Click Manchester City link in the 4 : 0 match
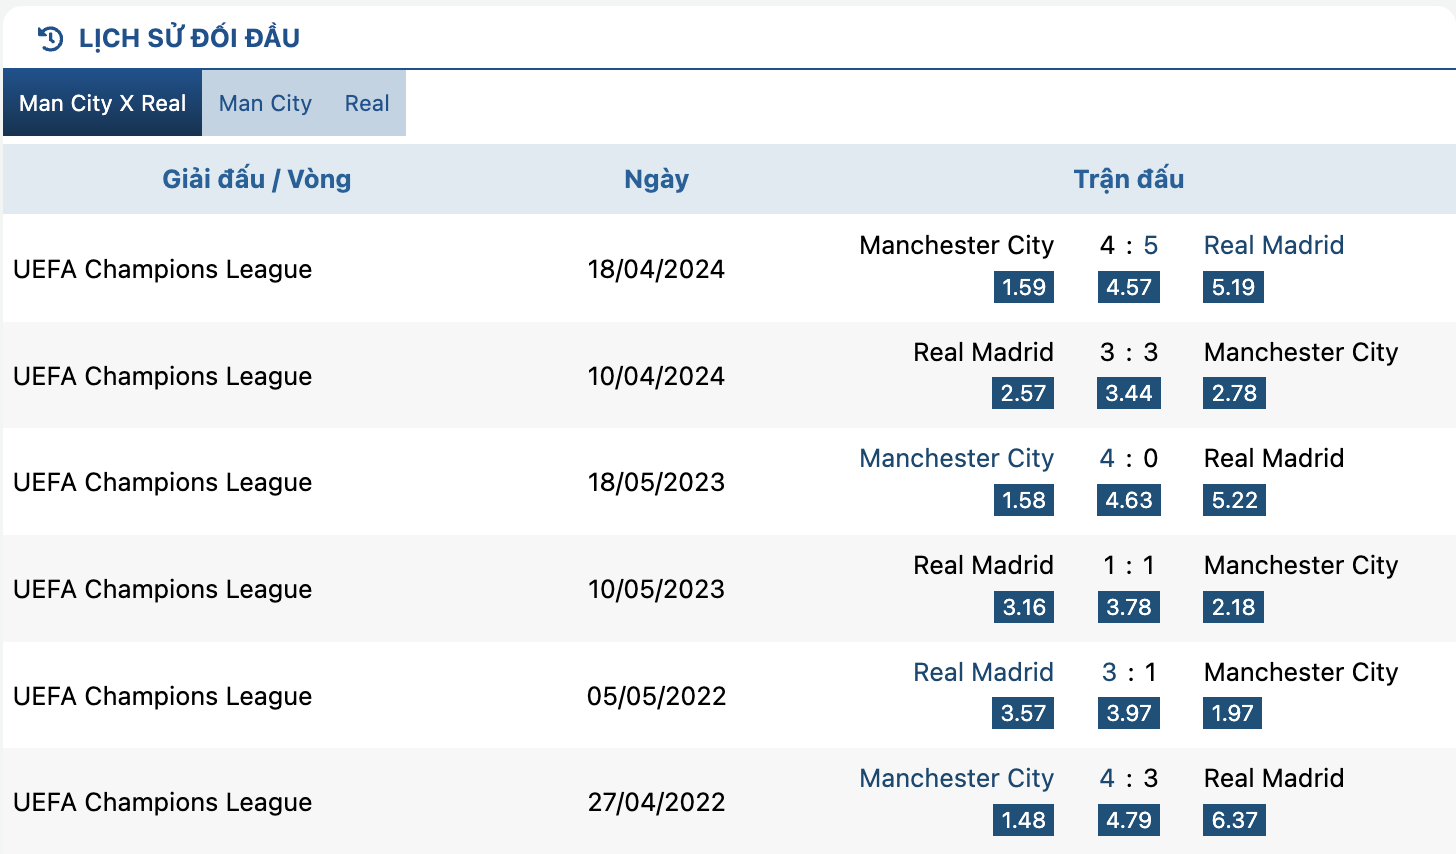This screenshot has width=1456, height=854. (956, 458)
